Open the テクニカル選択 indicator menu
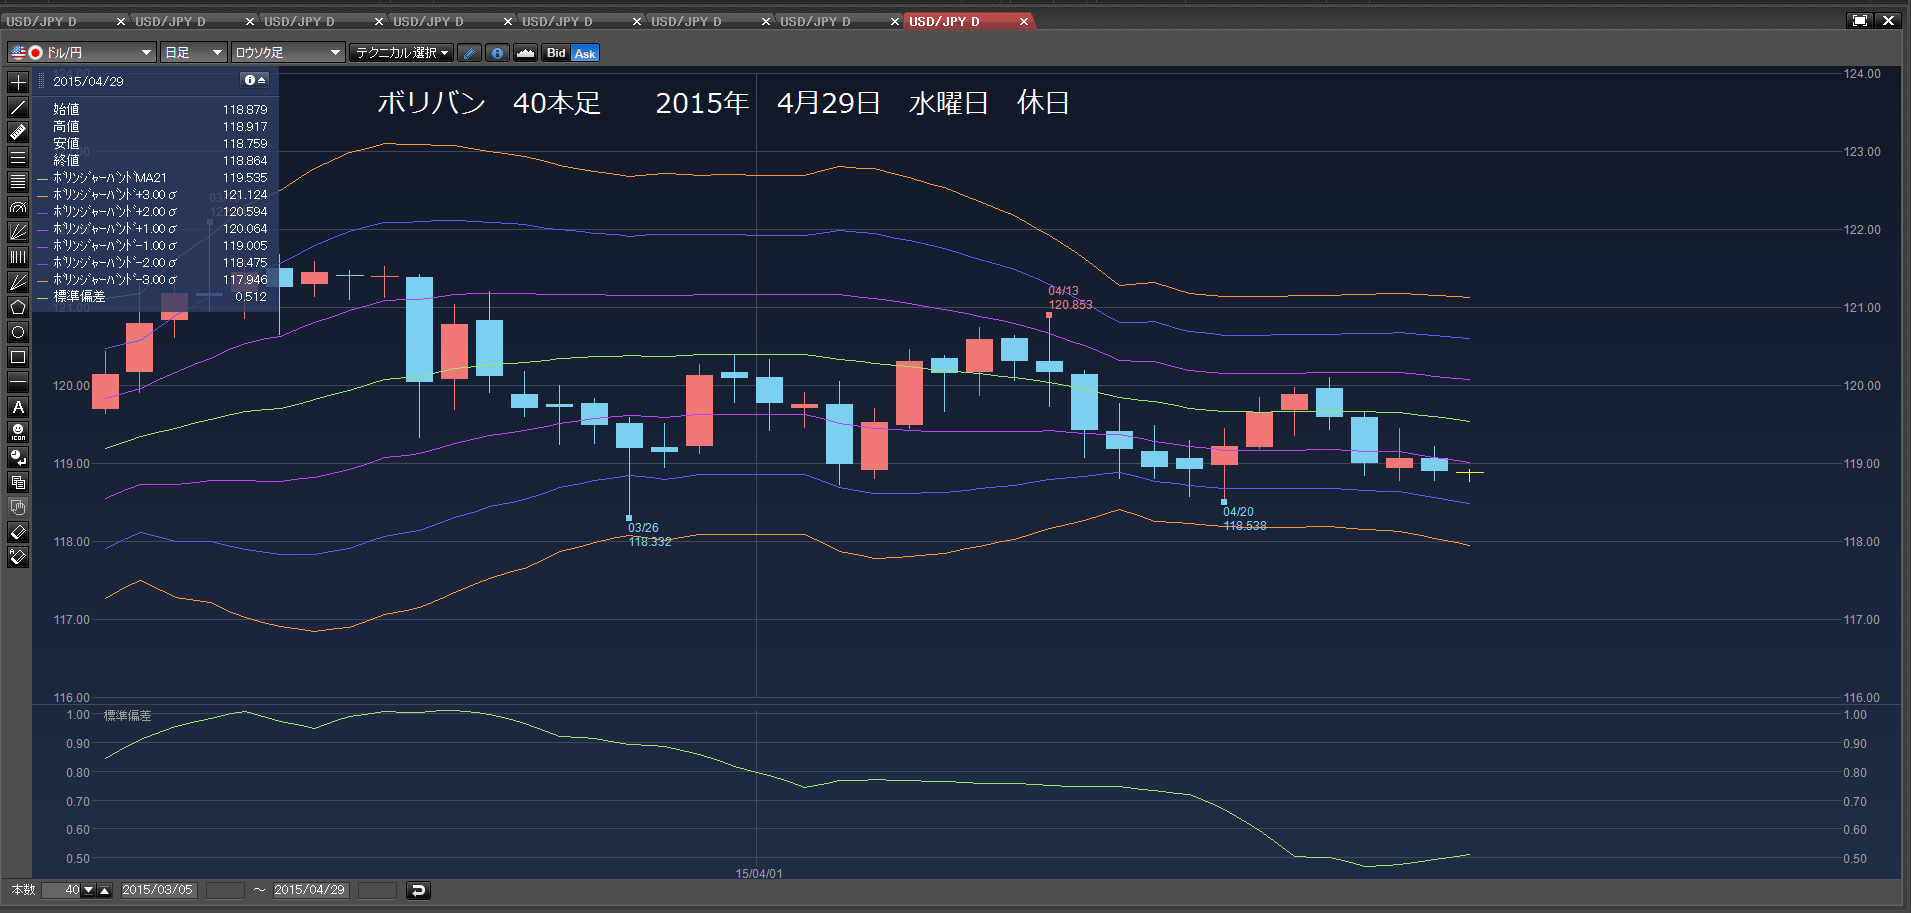 (402, 53)
